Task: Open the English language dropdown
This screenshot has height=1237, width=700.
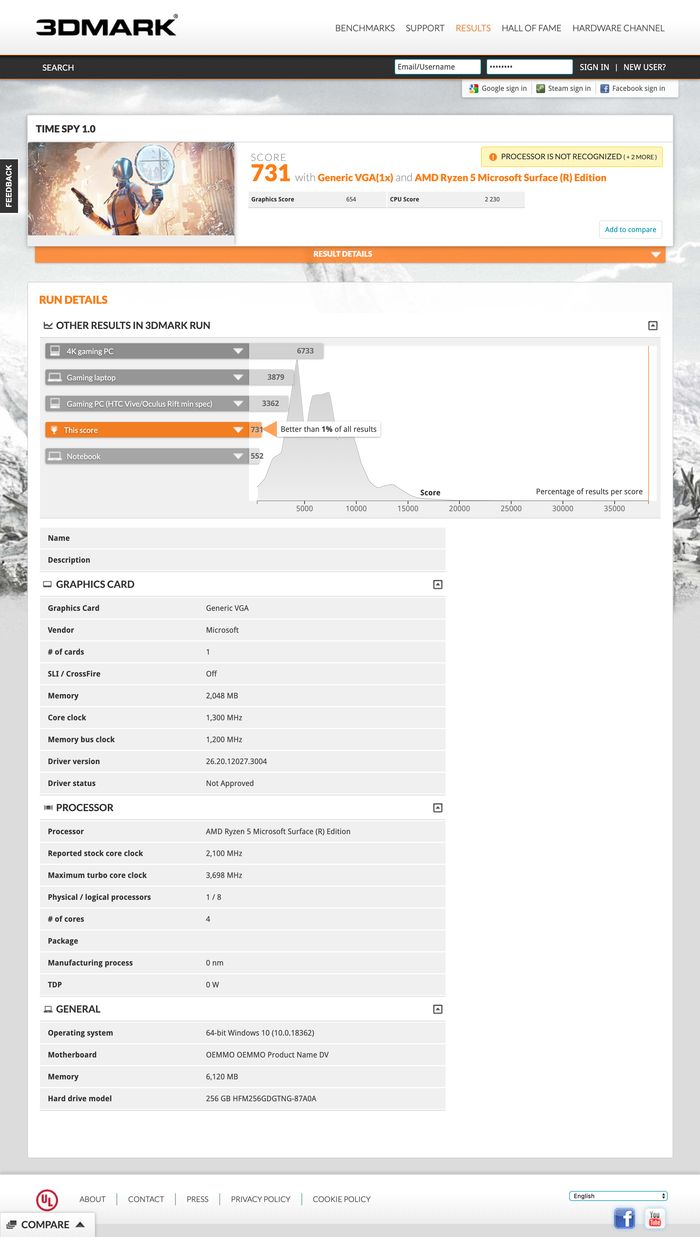Action: coord(618,1196)
